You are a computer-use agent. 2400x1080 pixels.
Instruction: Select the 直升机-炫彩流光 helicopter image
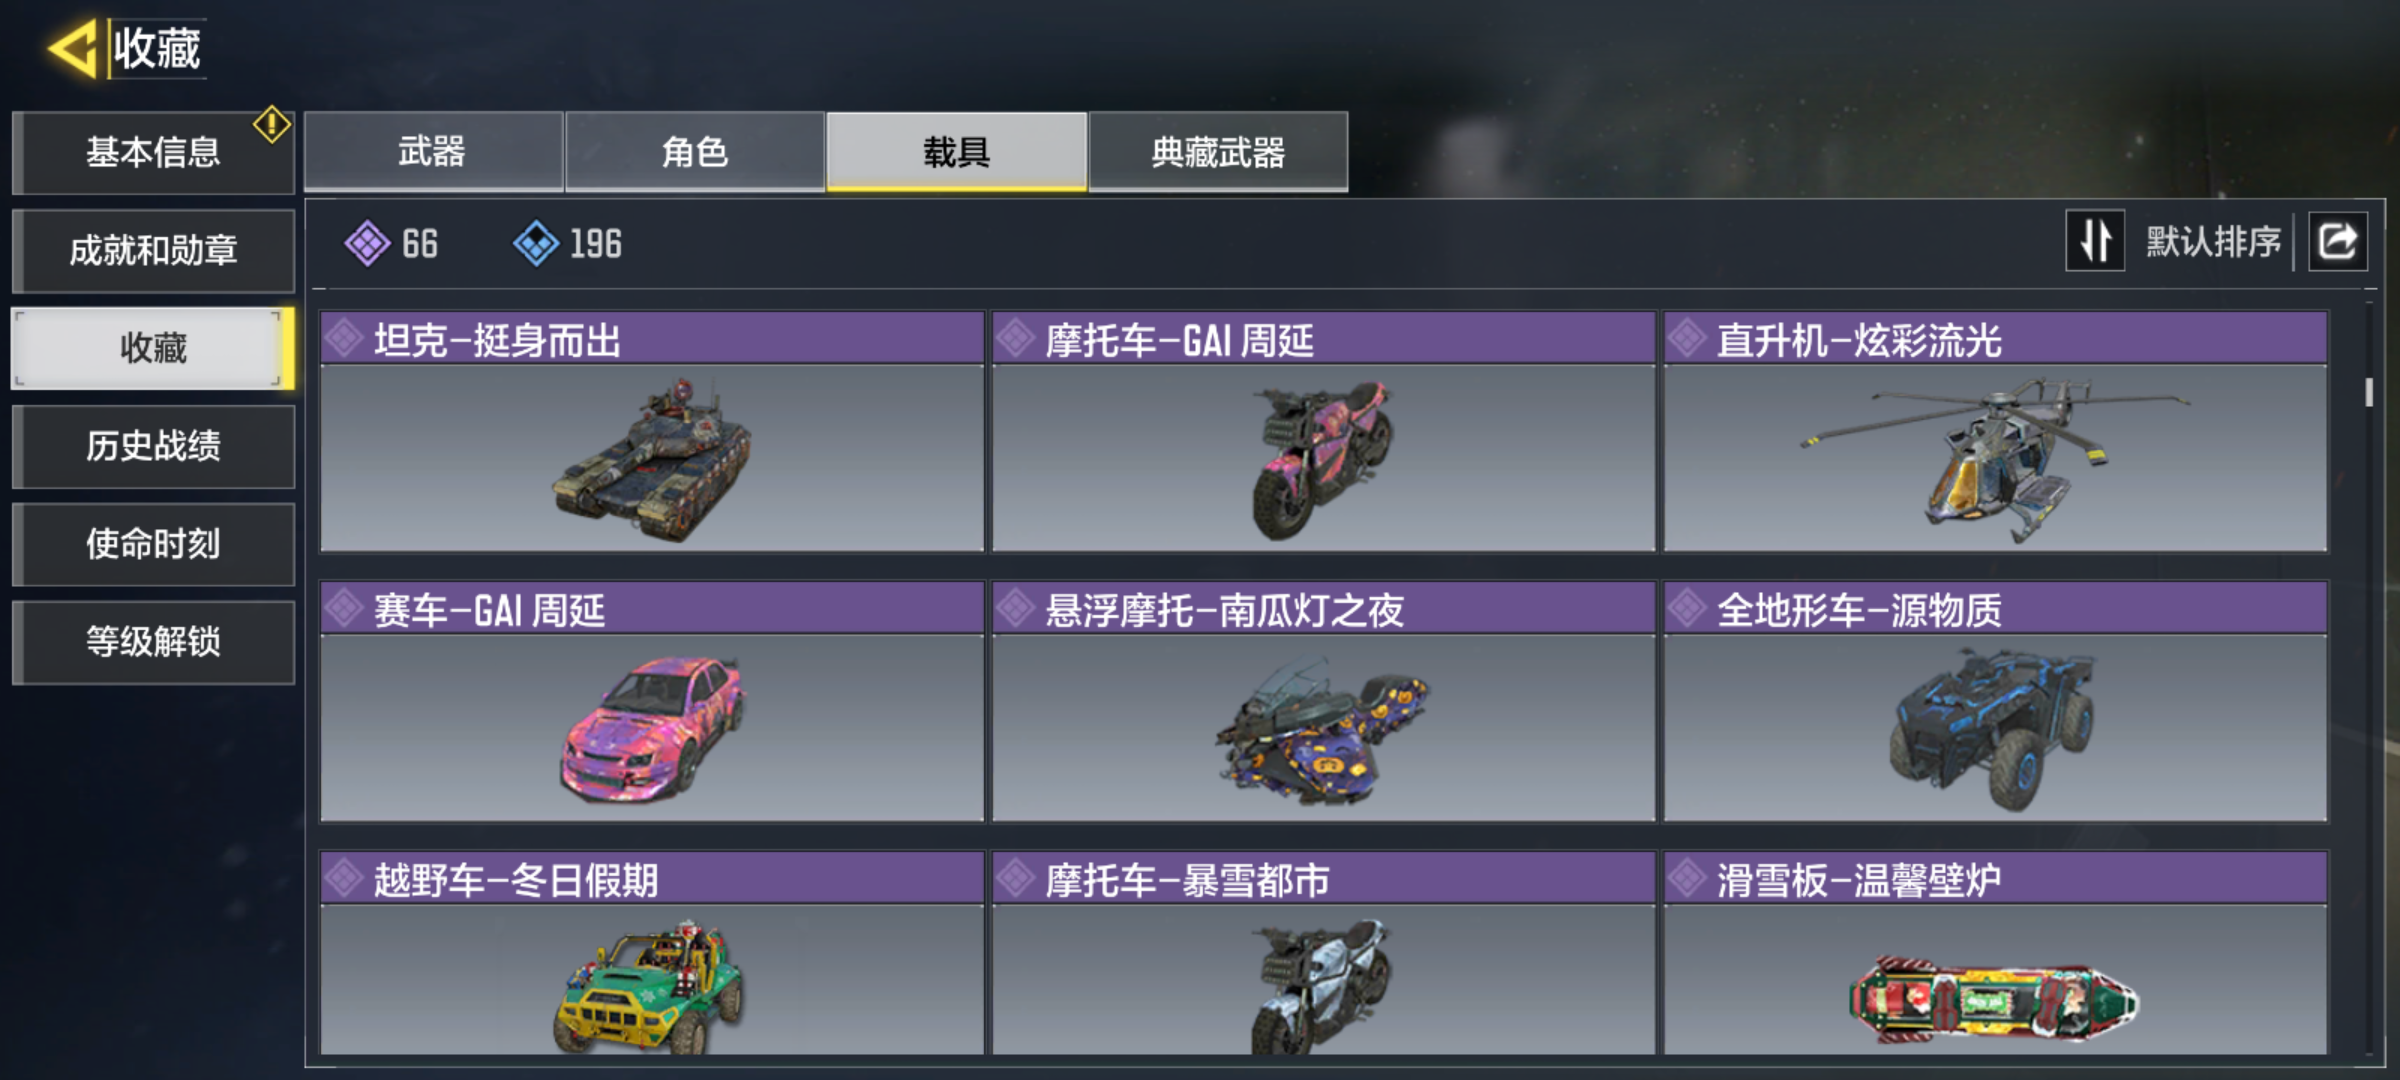pos(1996,458)
